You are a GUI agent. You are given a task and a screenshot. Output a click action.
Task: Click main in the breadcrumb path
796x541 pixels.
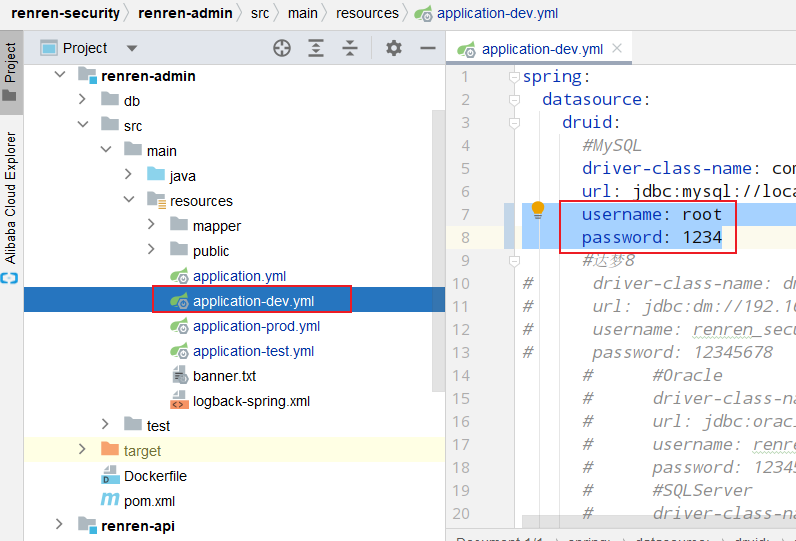coord(303,13)
